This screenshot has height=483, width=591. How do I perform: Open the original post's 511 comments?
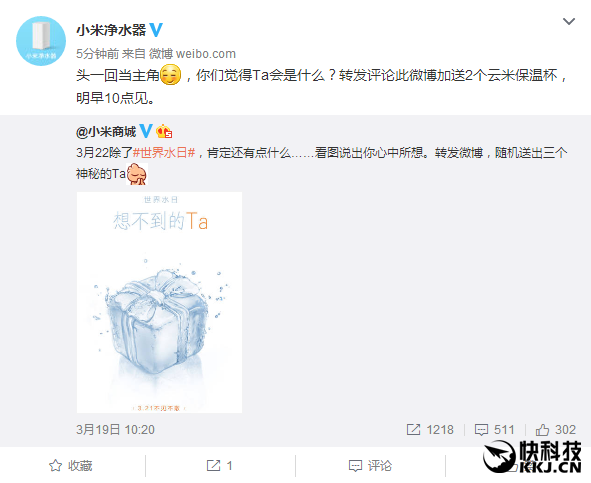tap(494, 430)
